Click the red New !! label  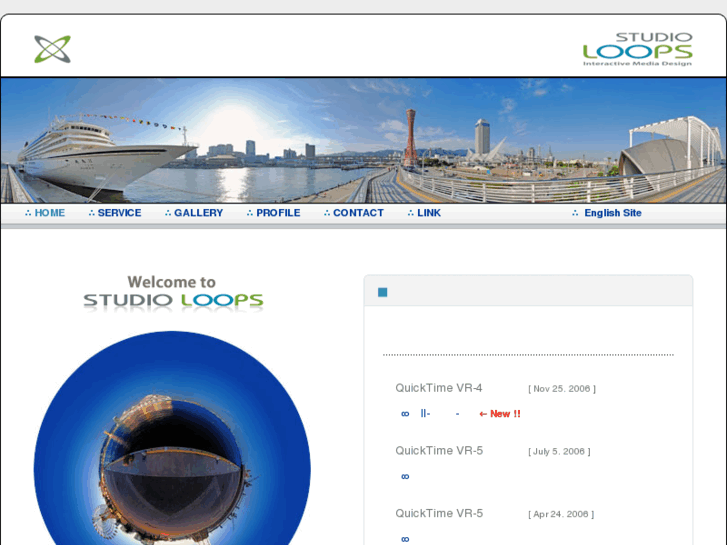[x=500, y=414]
